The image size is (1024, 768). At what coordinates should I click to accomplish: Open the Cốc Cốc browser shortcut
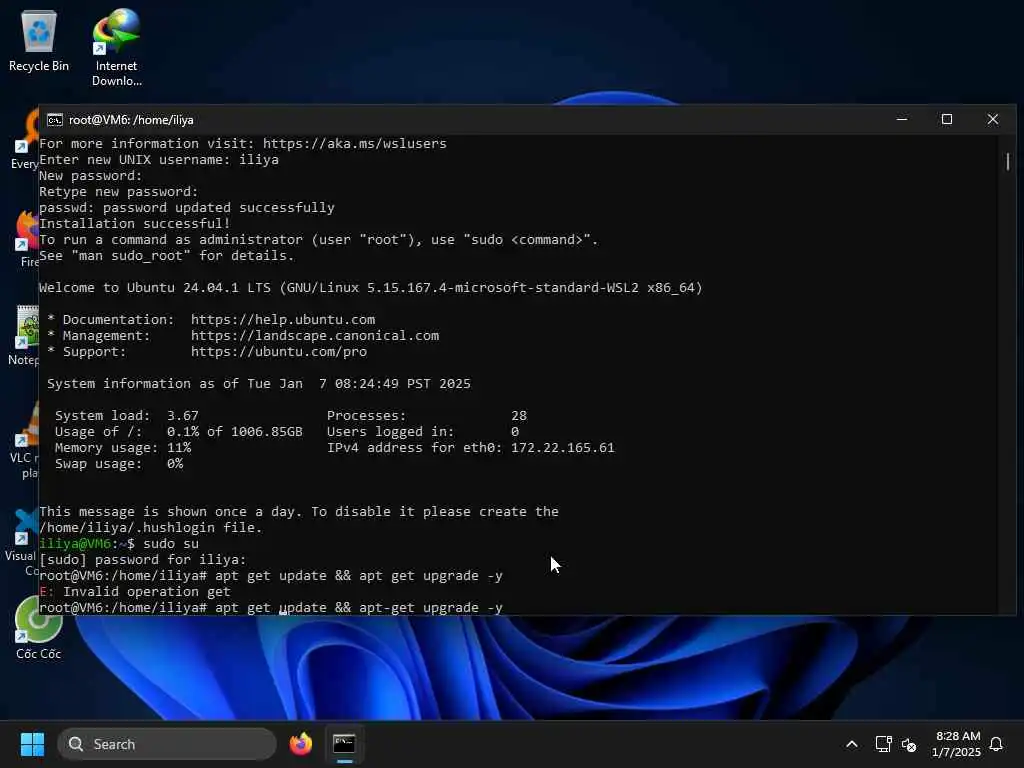point(38,628)
